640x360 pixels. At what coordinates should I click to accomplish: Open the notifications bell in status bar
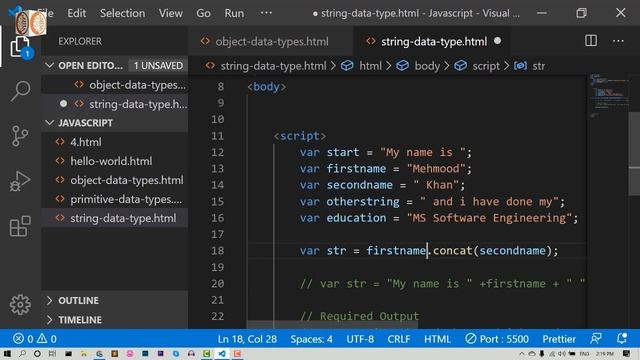tap(622, 339)
